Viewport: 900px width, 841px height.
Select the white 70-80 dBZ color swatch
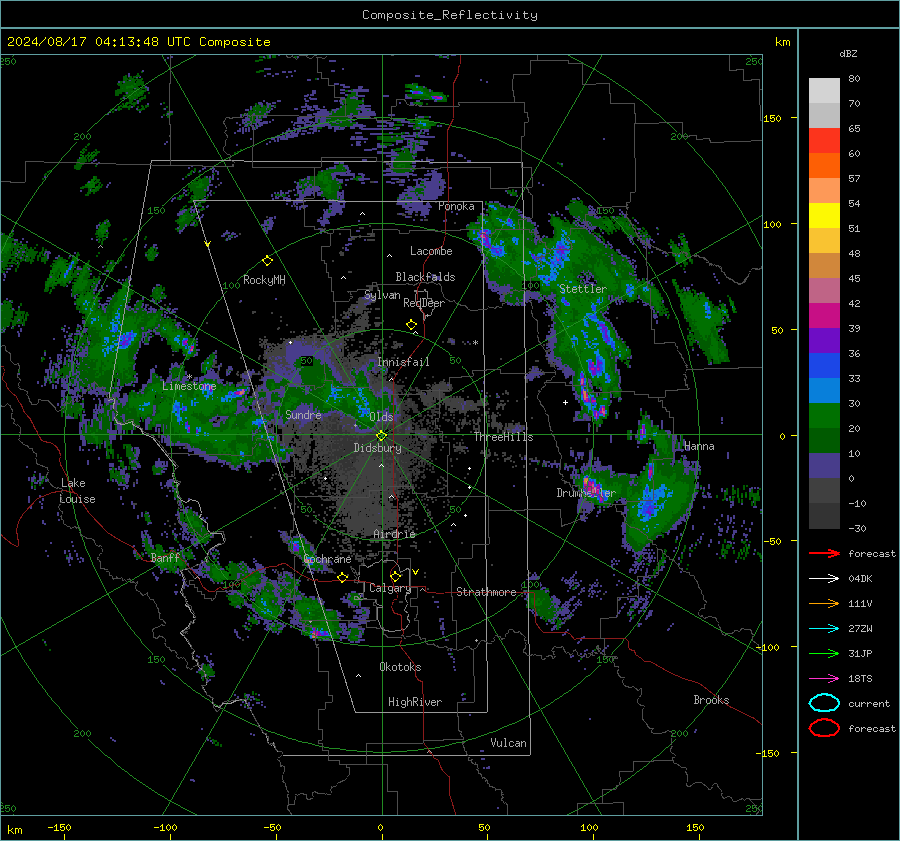coord(824,90)
